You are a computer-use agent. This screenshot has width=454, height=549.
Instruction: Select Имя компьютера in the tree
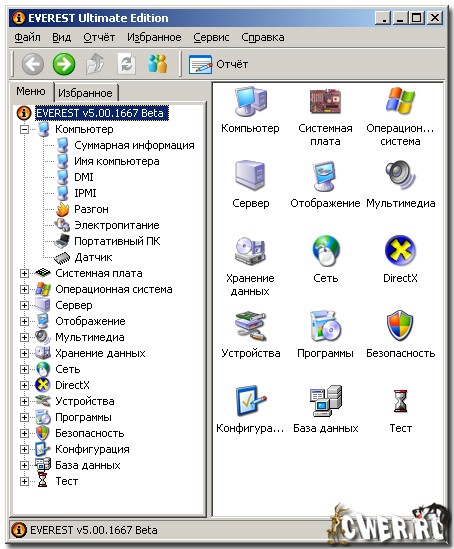(117, 161)
